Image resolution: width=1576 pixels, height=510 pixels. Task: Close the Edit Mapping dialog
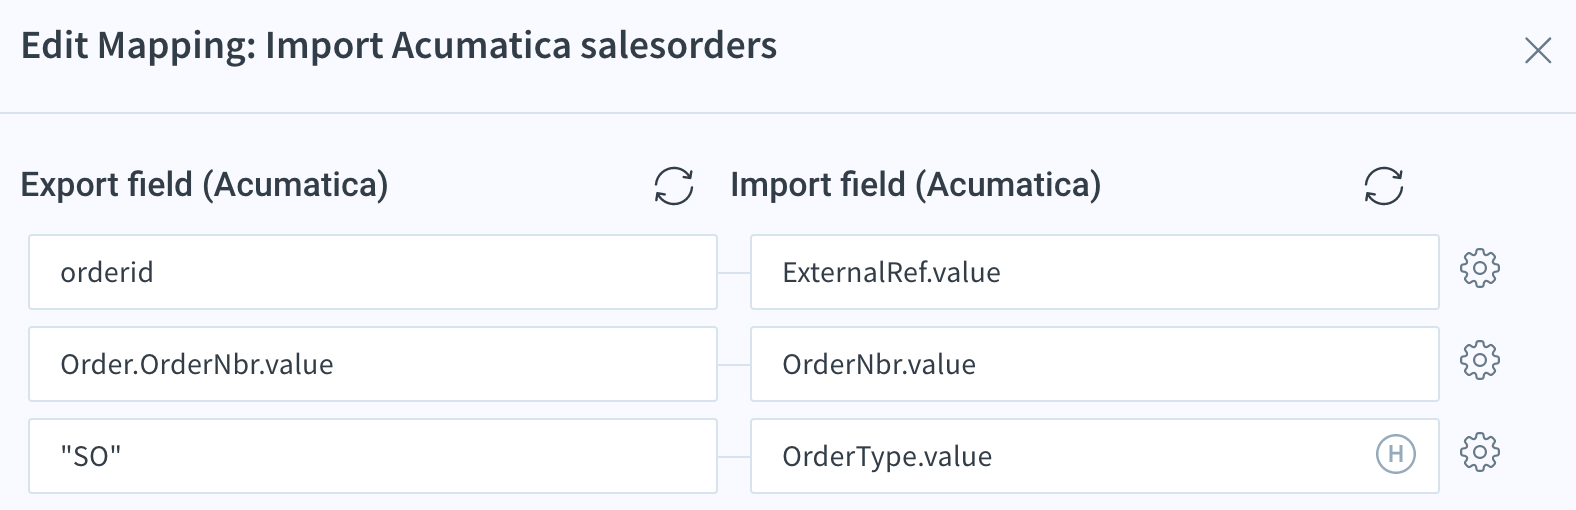(1538, 50)
